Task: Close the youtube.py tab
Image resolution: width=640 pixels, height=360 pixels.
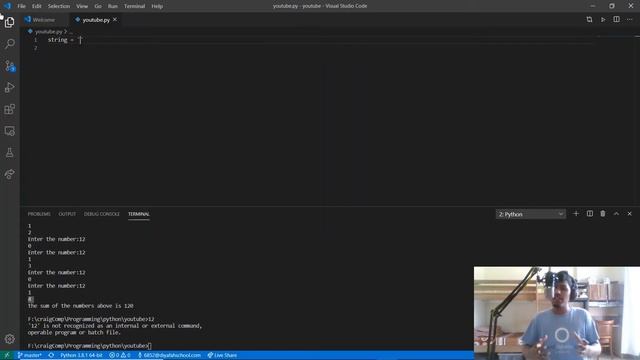Action: click(115, 20)
